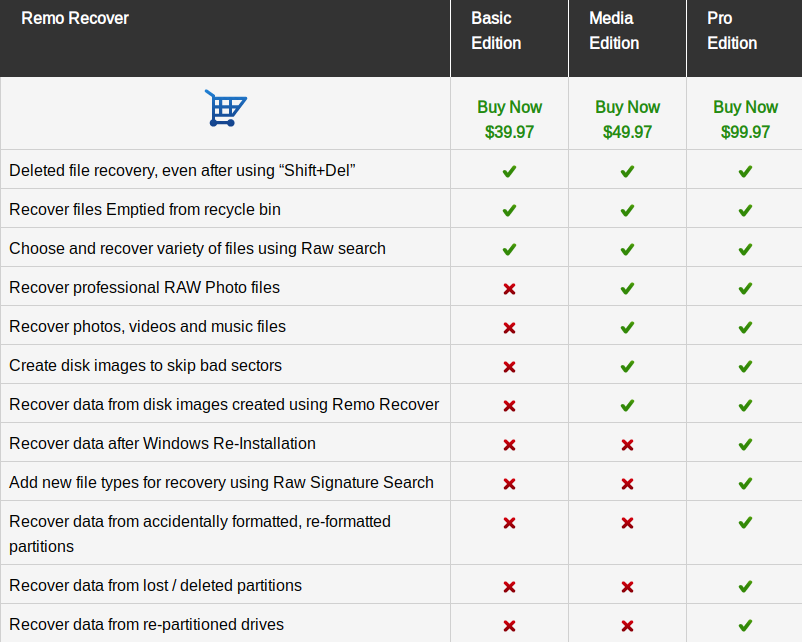Click Media check mark for recycle bin row
Screen dimensions: 802x642
pos(628,210)
